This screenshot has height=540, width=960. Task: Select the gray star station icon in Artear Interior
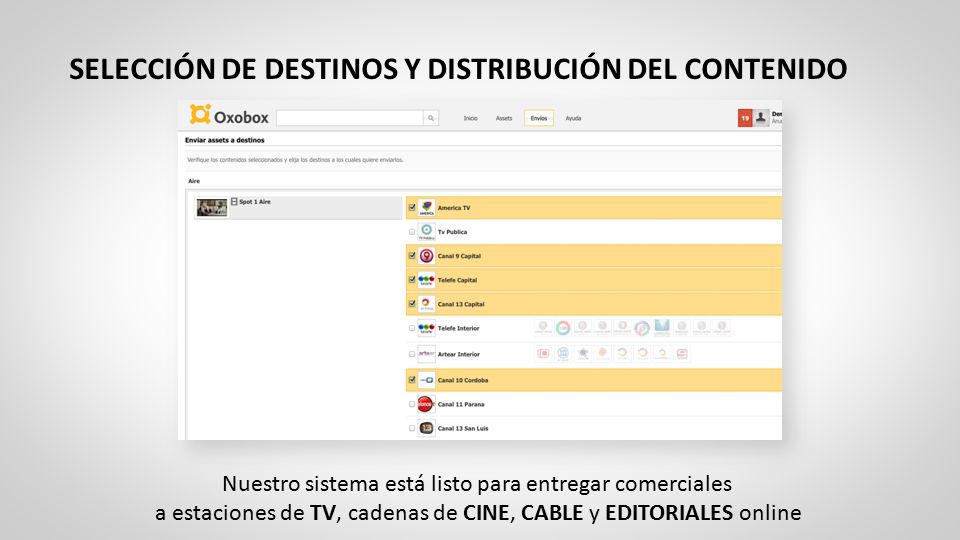583,353
